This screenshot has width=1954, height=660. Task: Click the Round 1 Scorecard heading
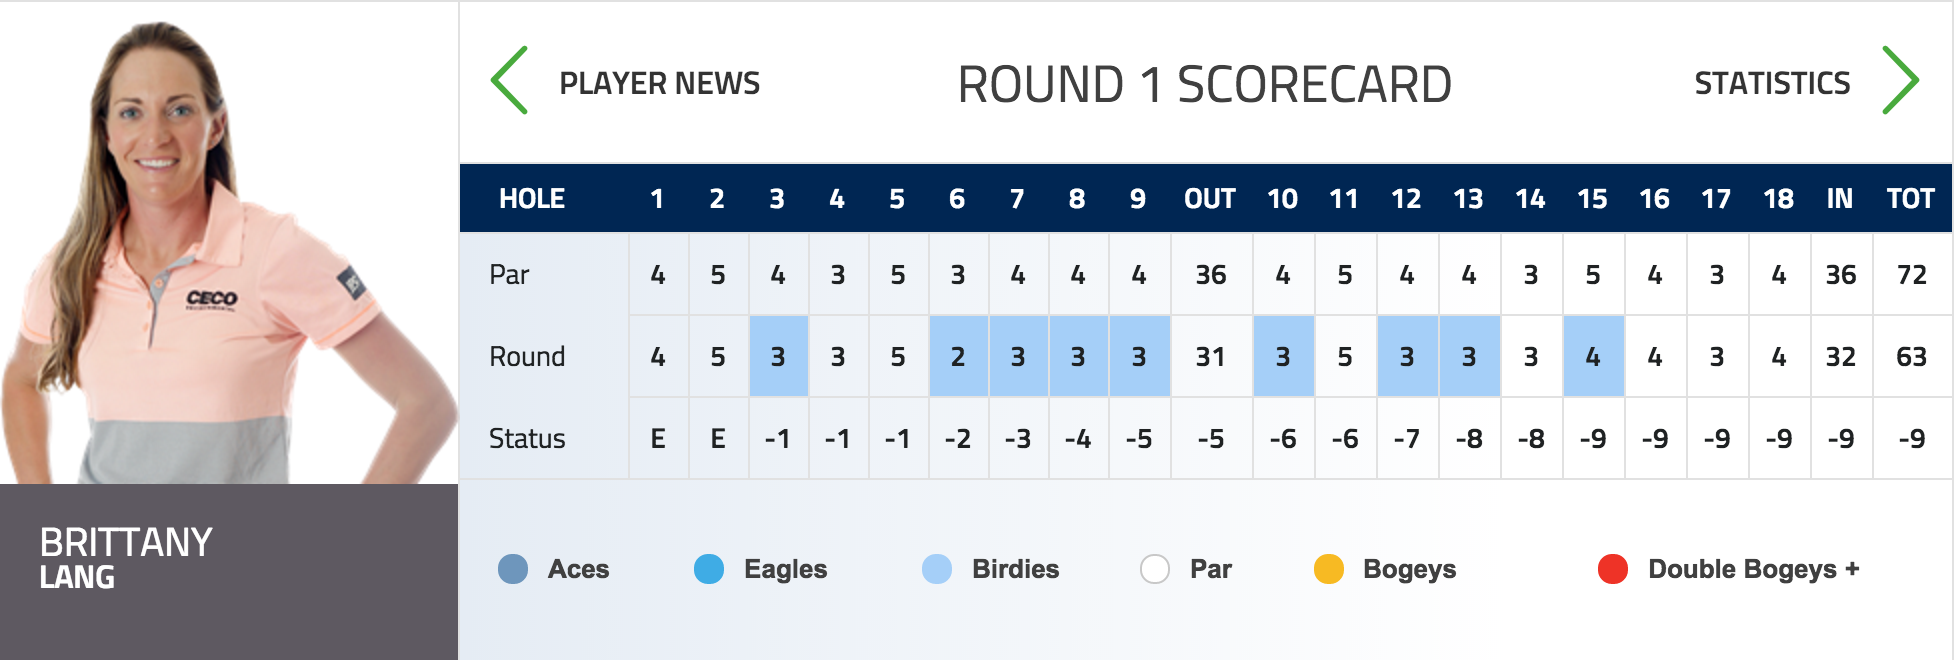[1204, 84]
